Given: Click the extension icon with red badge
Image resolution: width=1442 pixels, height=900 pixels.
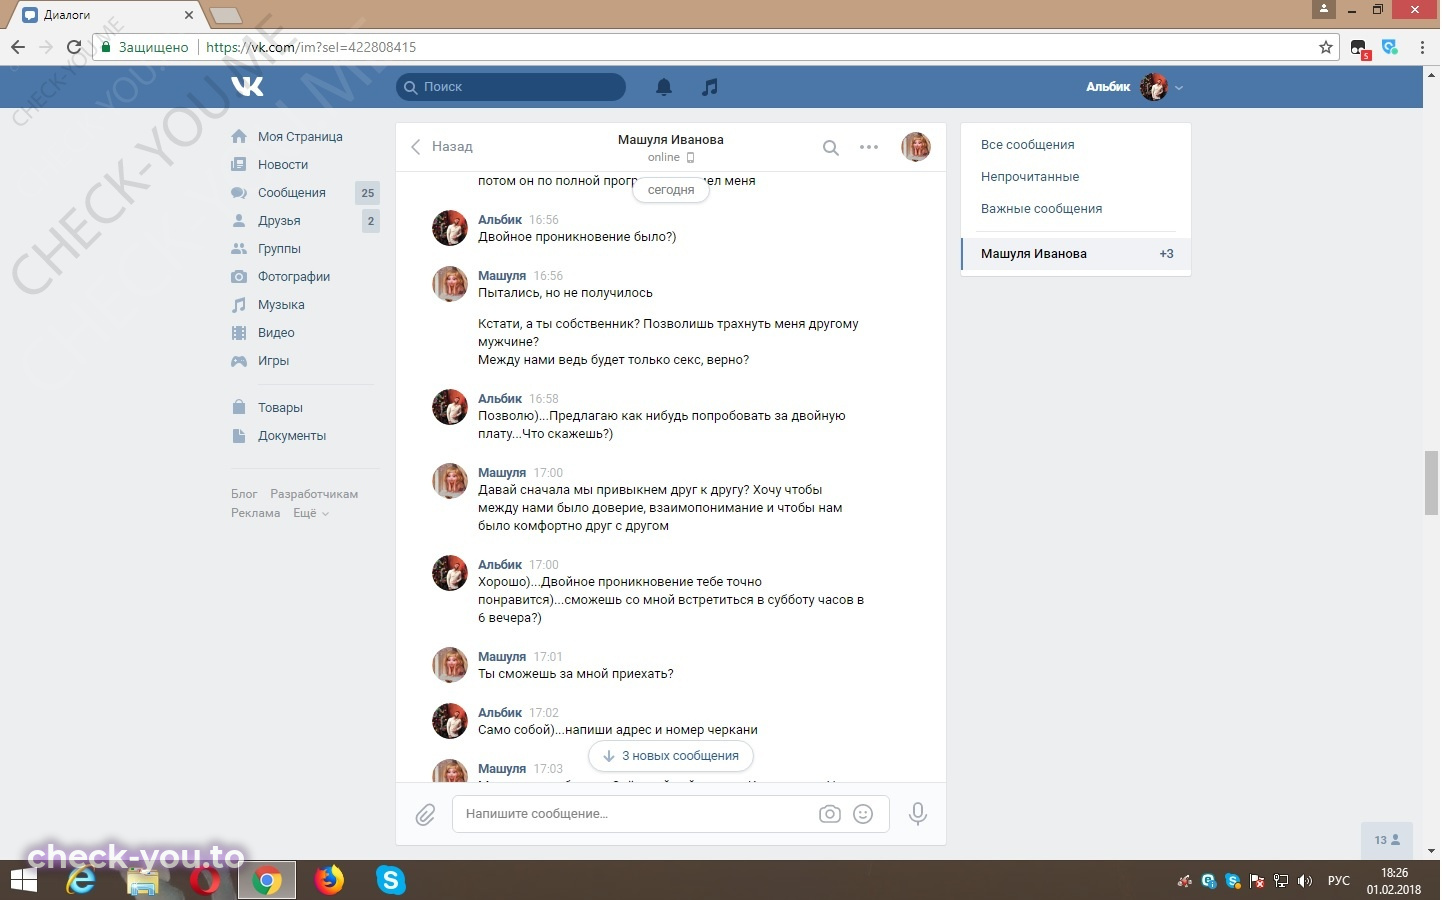Looking at the screenshot, I should tap(1359, 48).
